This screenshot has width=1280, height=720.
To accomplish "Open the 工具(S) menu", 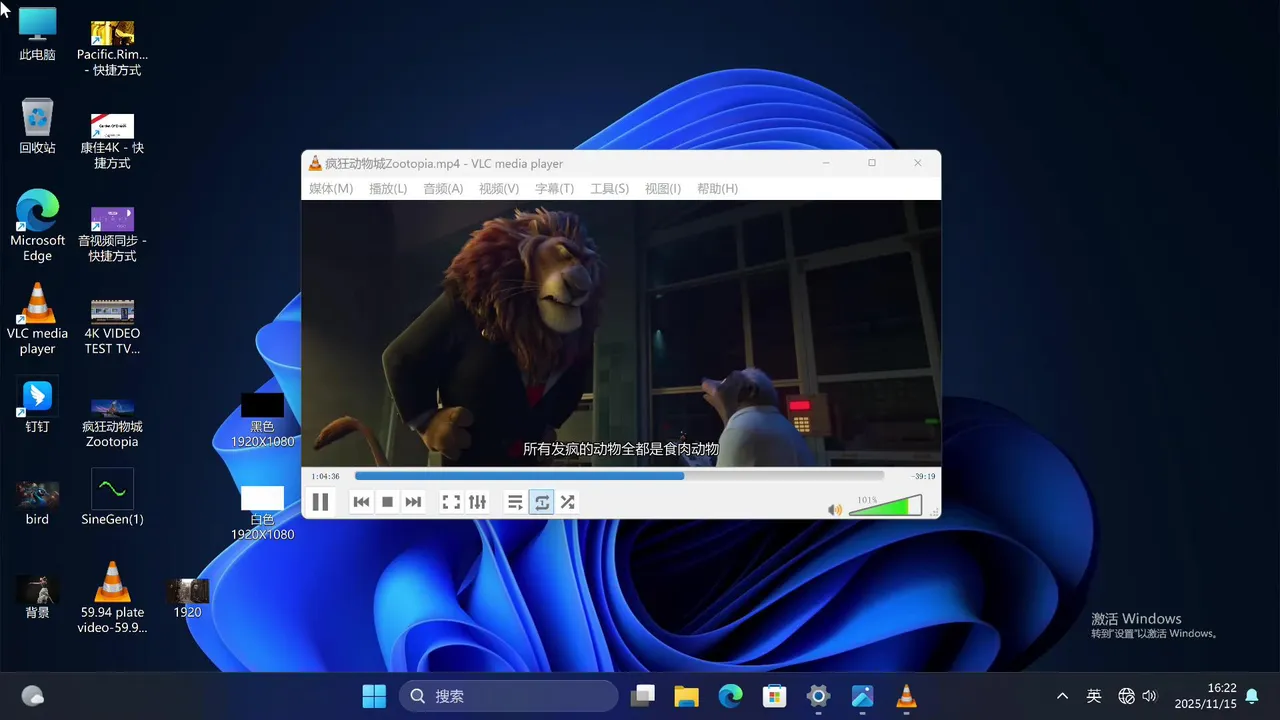I will (x=609, y=189).
